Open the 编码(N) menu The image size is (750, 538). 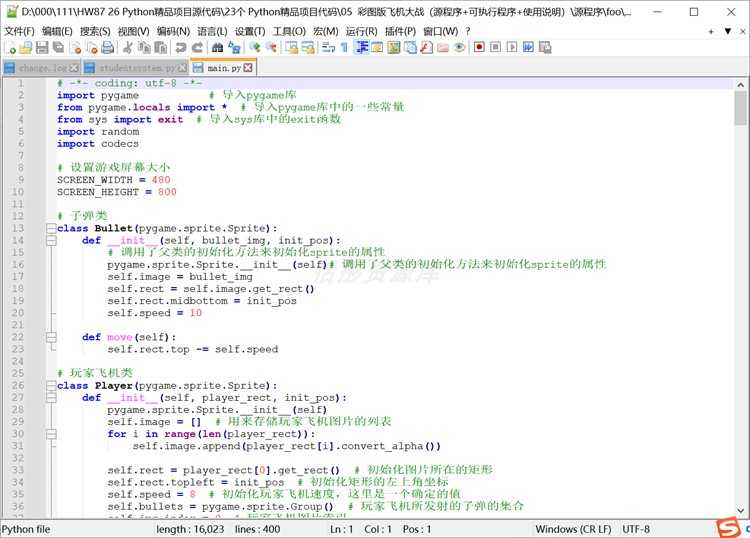(x=173, y=32)
